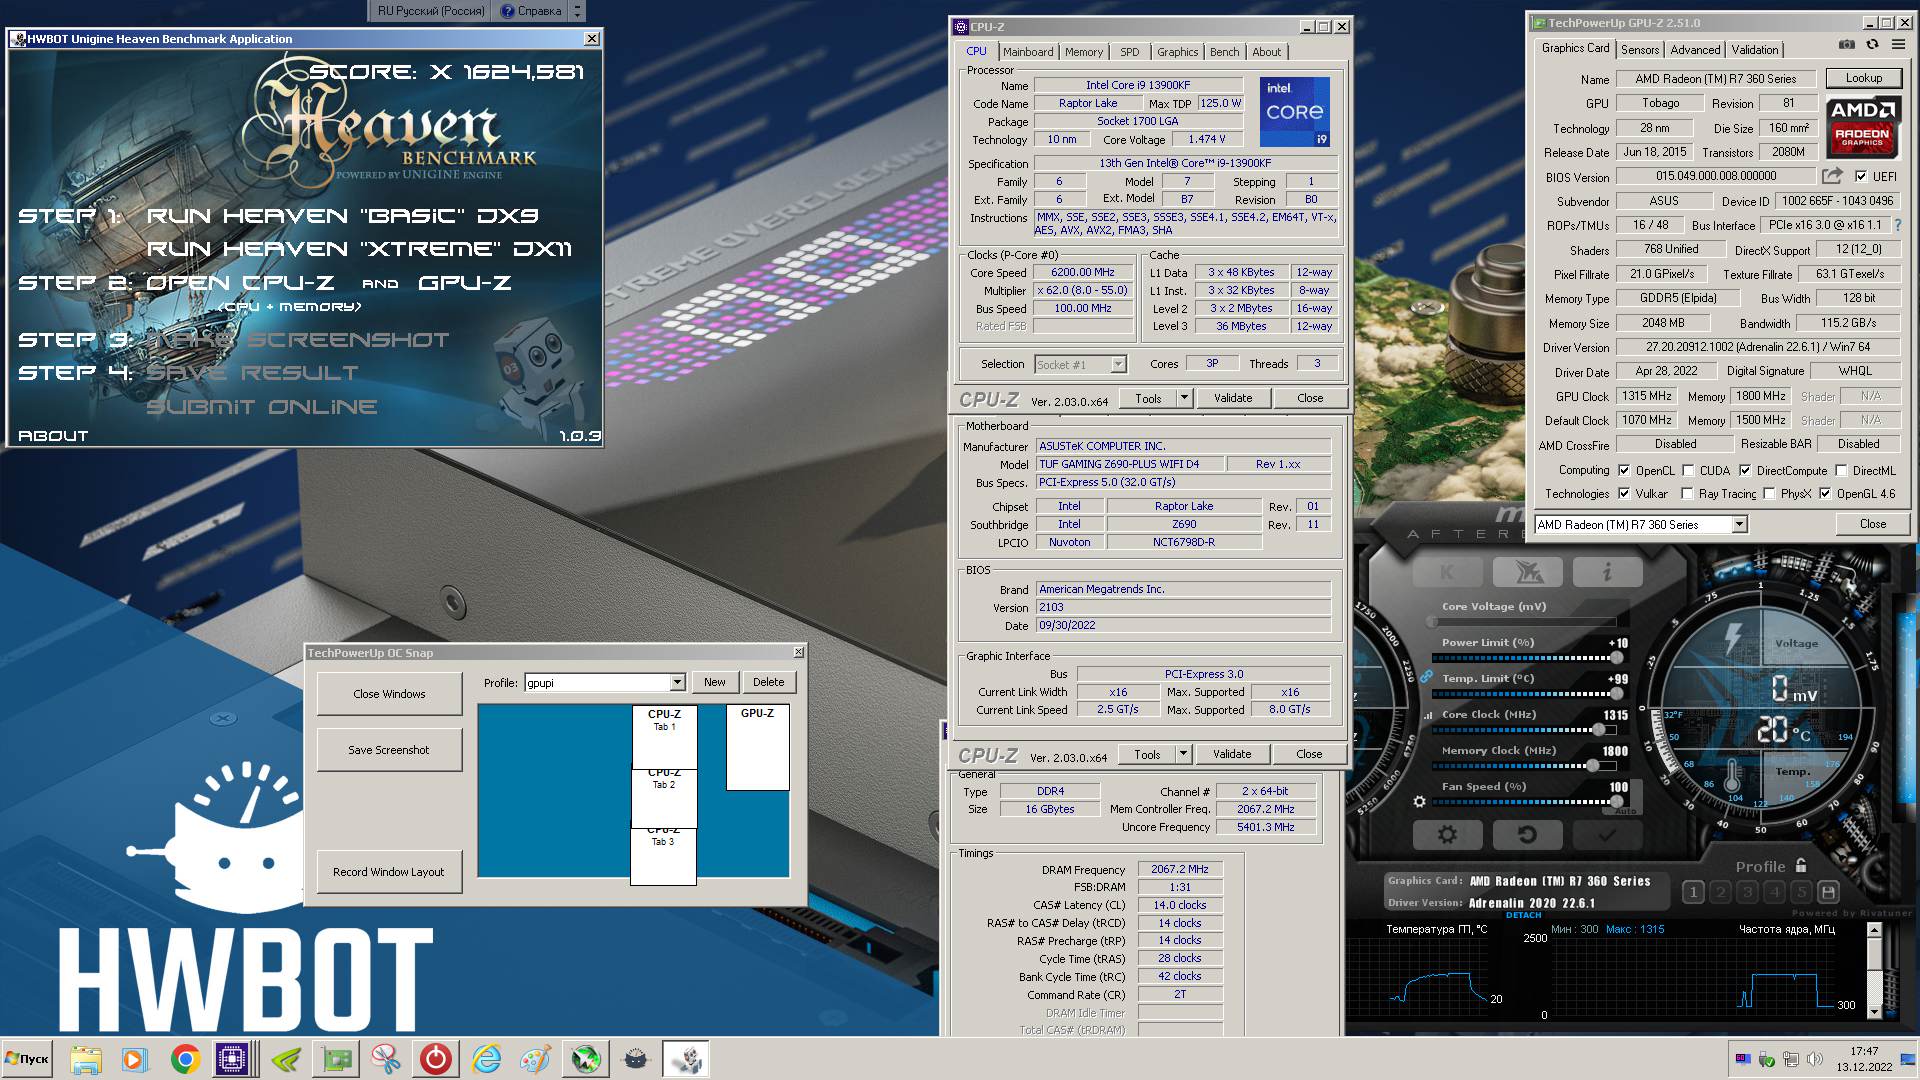Switch to the CPU-Z Bench tab
This screenshot has height=1080, width=1920.
[x=1224, y=52]
